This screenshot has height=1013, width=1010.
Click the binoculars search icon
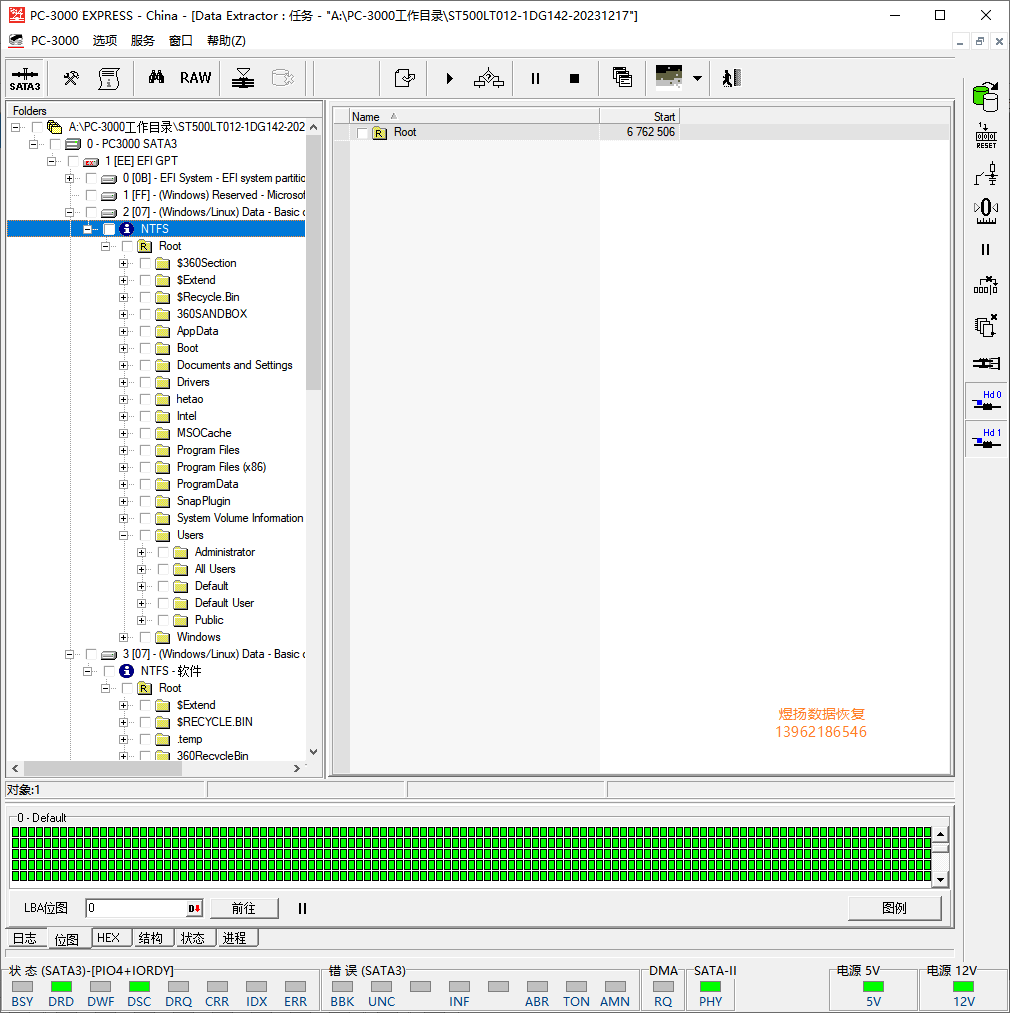tap(156, 78)
